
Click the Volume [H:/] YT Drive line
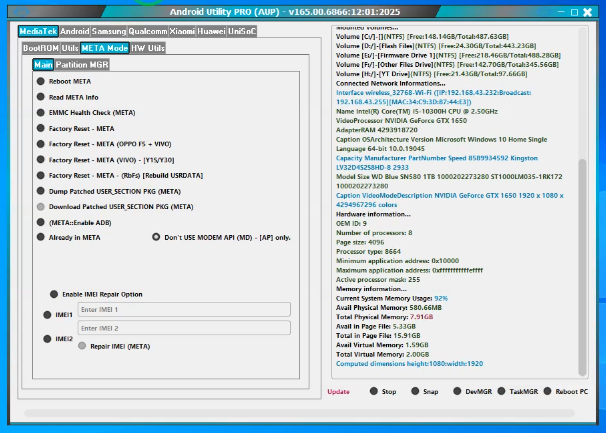pyautogui.click(x=431, y=73)
